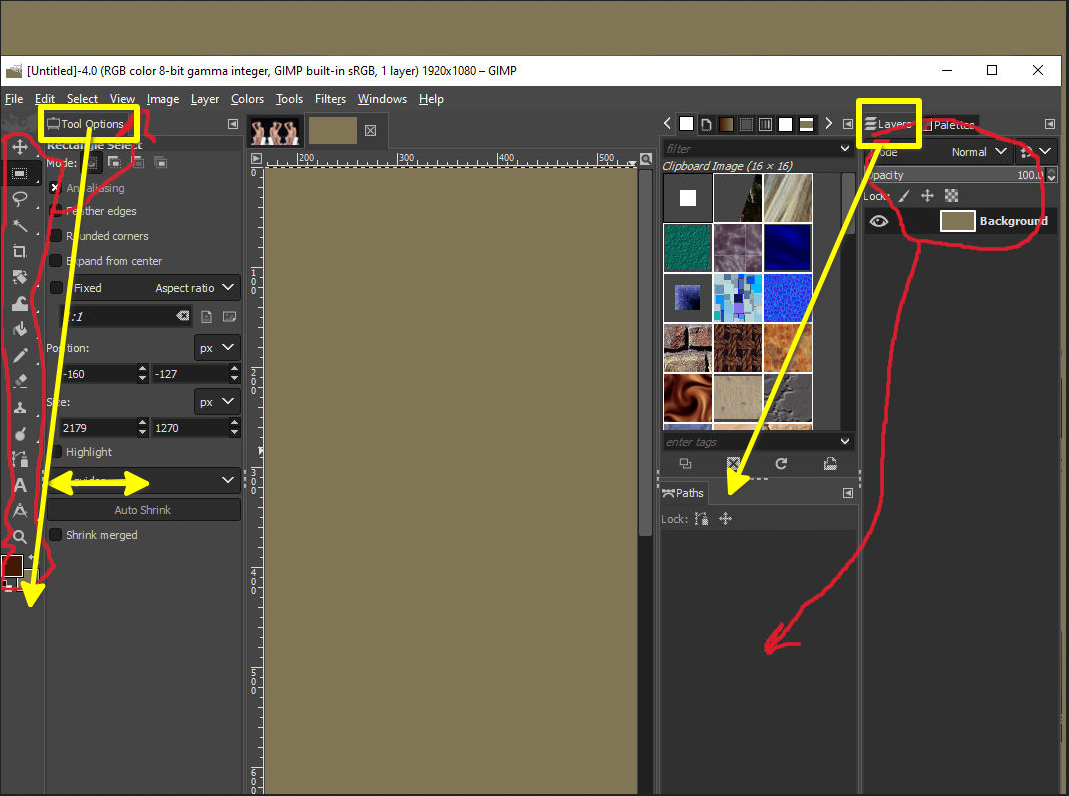Viewport: 1069px width, 796px height.
Task: Select the Bucket Fill tool
Action: [20, 329]
